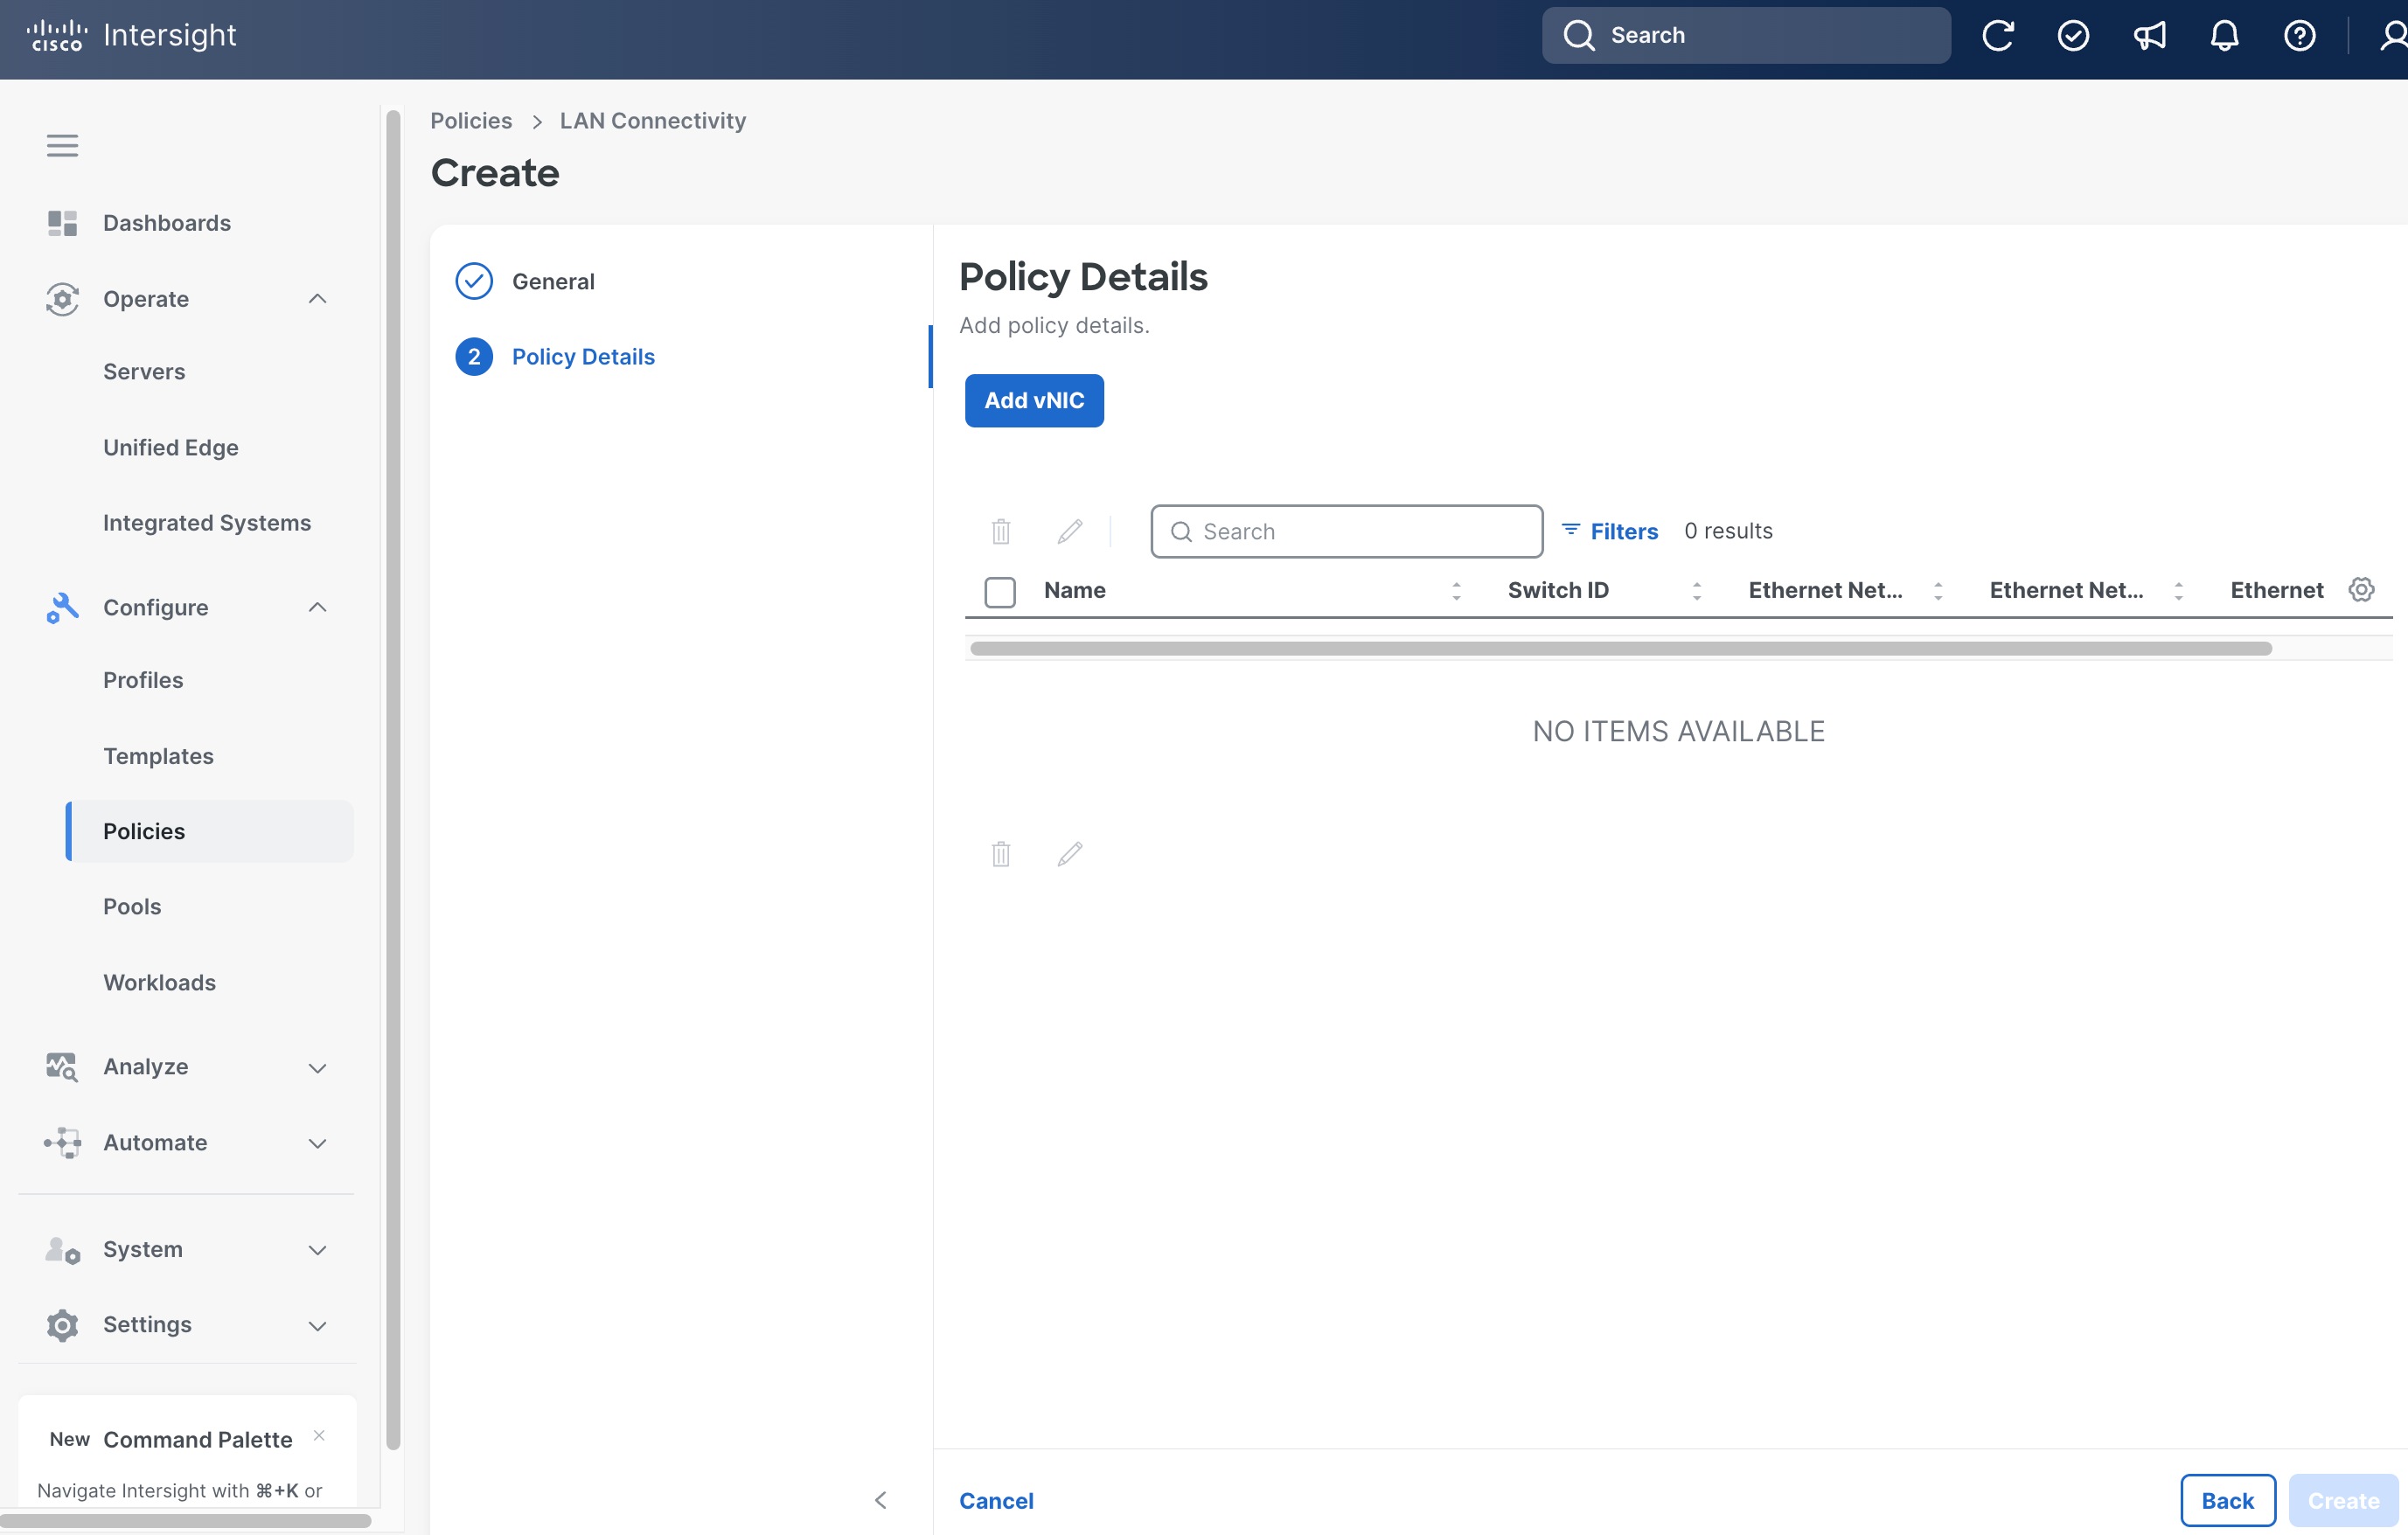This screenshot has width=2408, height=1535.
Task: Toggle the select-all checkbox in table header
Action: [x=1000, y=592]
